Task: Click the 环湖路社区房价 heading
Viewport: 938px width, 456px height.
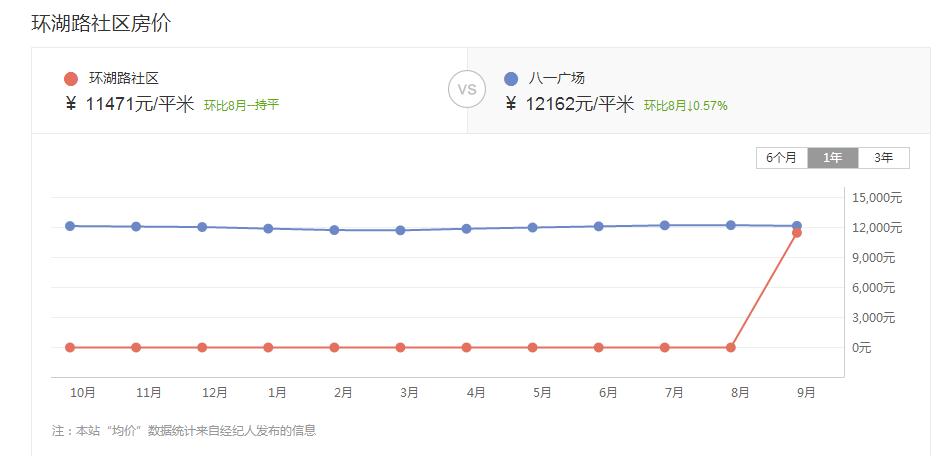Action: pyautogui.click(x=101, y=24)
